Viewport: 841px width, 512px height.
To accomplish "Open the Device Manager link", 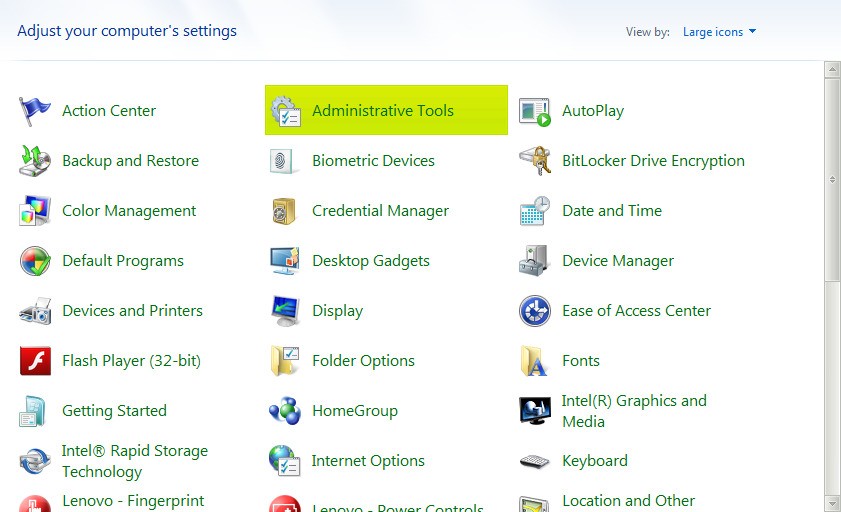I will (x=617, y=261).
